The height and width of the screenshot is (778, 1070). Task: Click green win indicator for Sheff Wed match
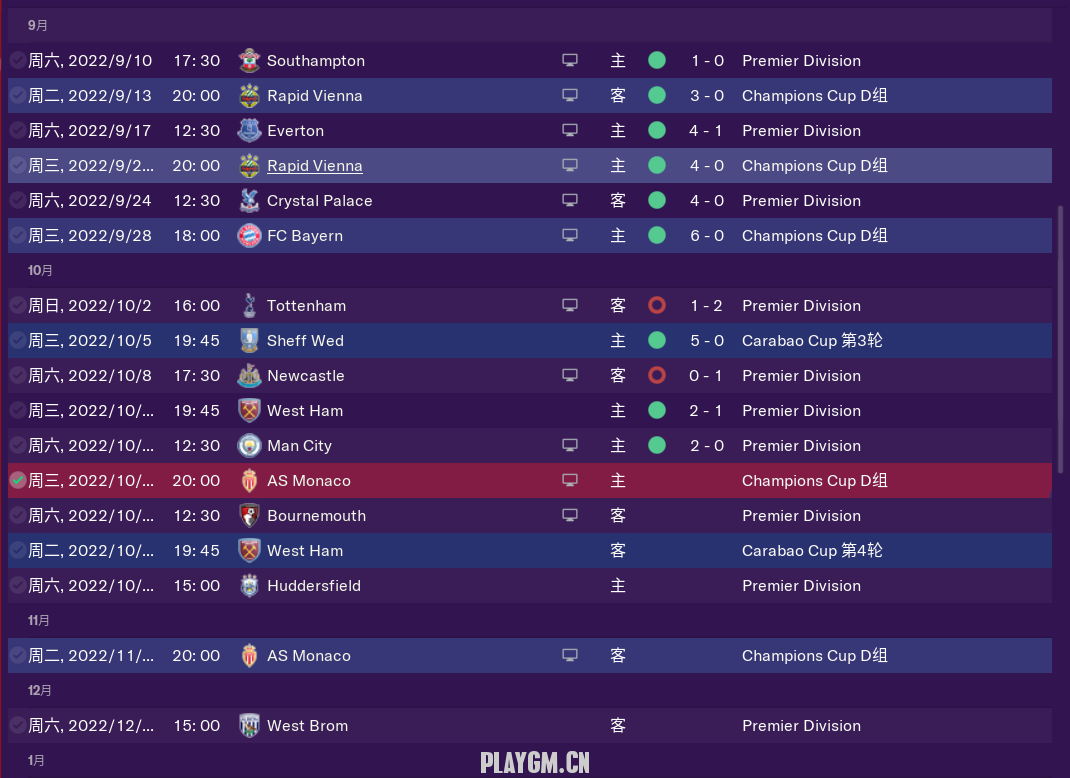(x=657, y=341)
